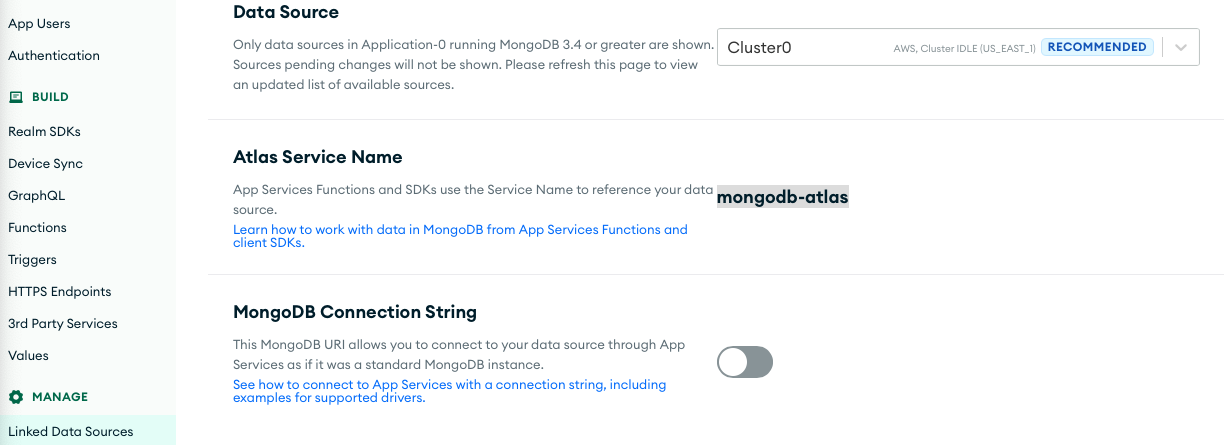Open the Learn how to work with data link

pyautogui.click(x=460, y=236)
